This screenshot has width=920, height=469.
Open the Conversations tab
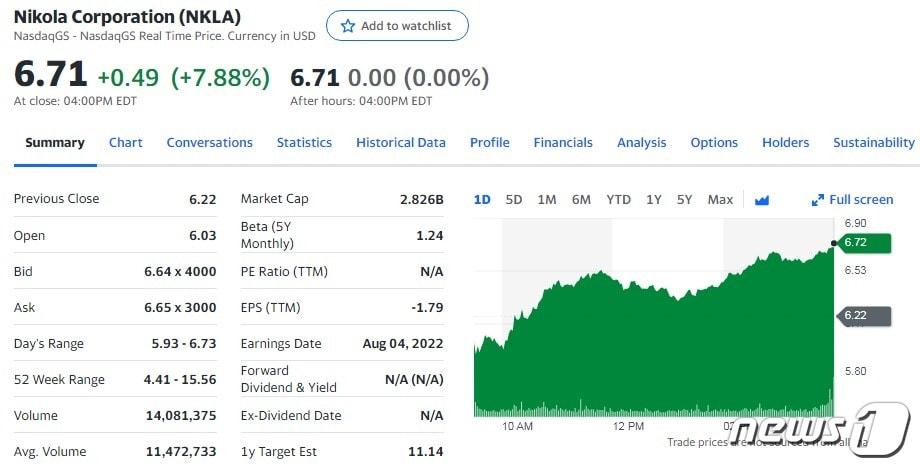point(210,143)
